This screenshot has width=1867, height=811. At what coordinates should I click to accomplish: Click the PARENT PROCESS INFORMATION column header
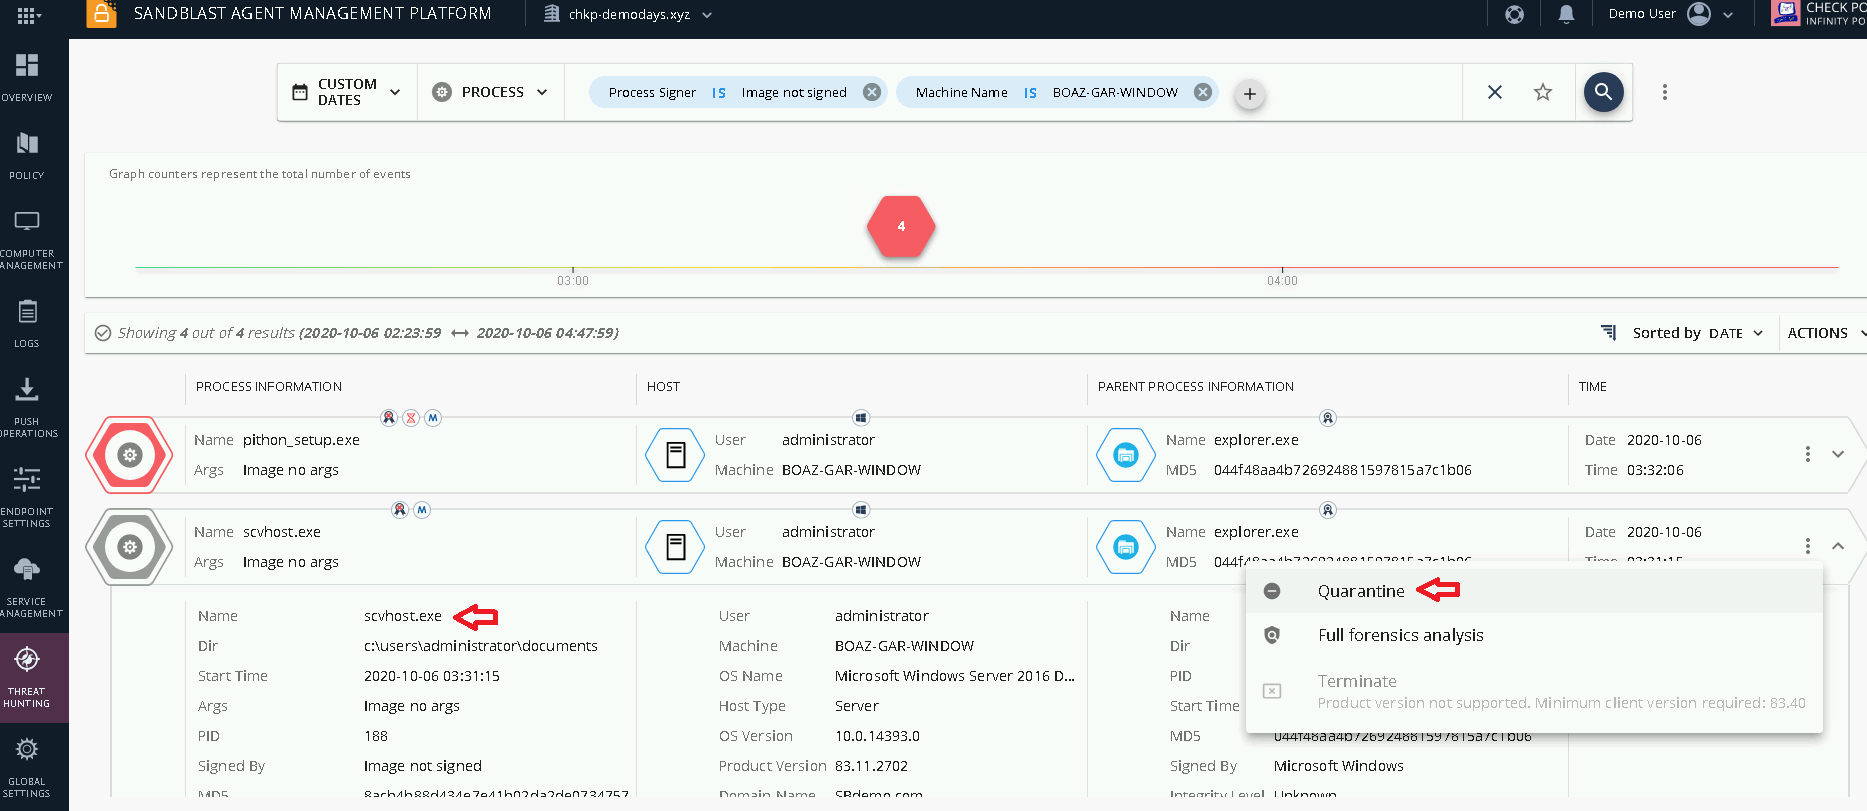[x=1196, y=387]
